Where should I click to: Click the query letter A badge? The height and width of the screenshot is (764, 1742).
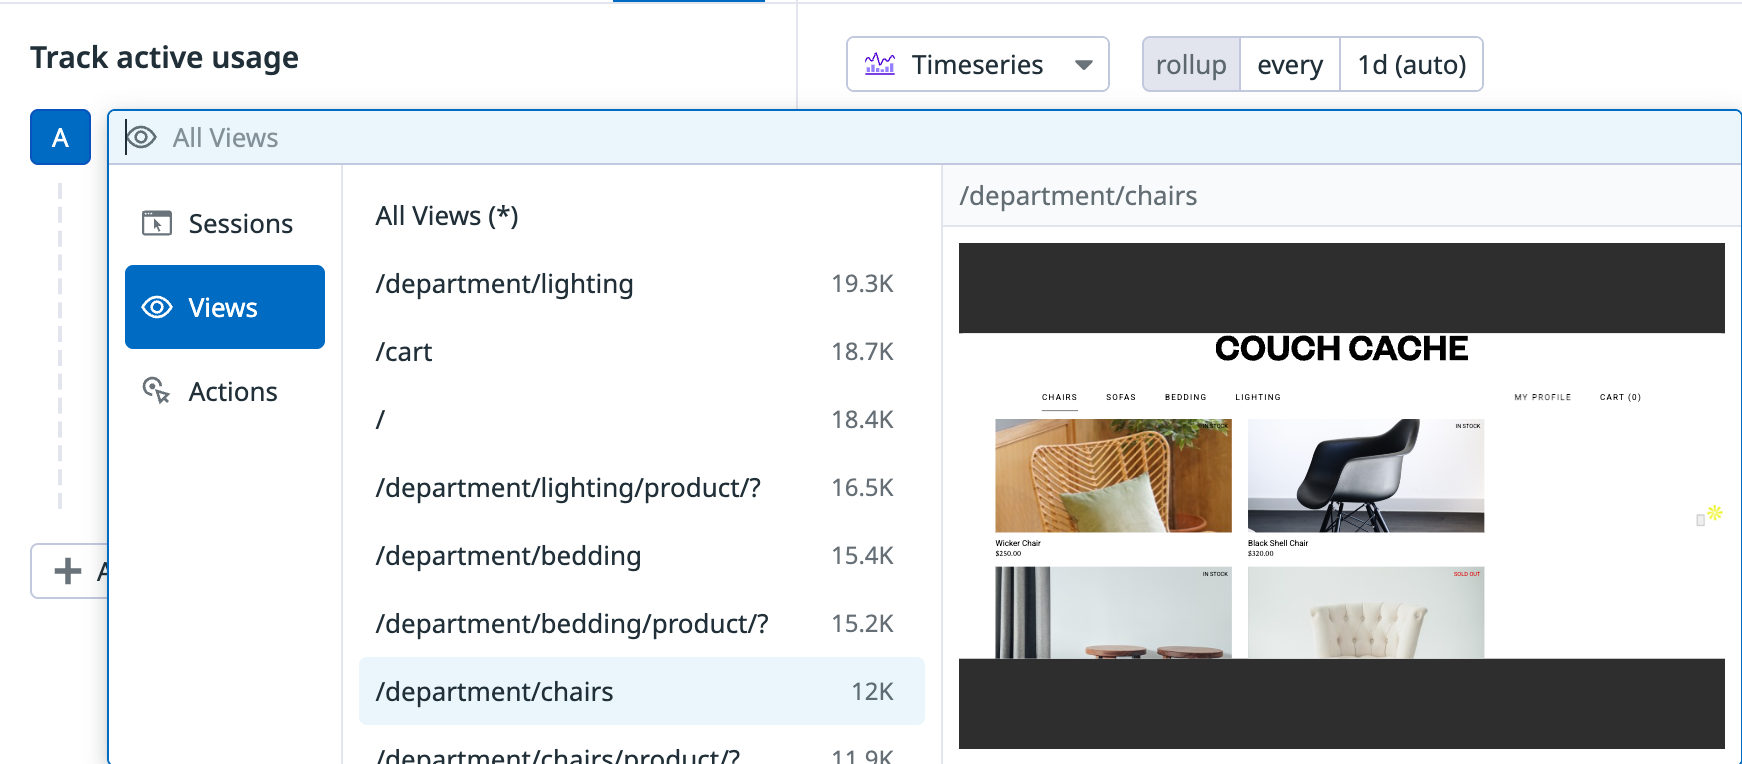tap(60, 137)
